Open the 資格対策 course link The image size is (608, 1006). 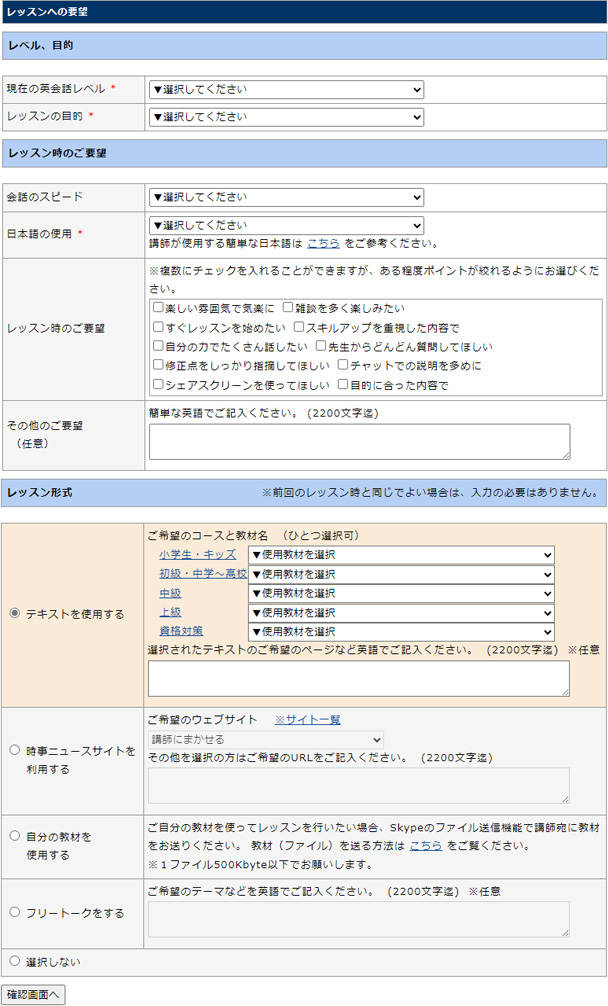181,631
